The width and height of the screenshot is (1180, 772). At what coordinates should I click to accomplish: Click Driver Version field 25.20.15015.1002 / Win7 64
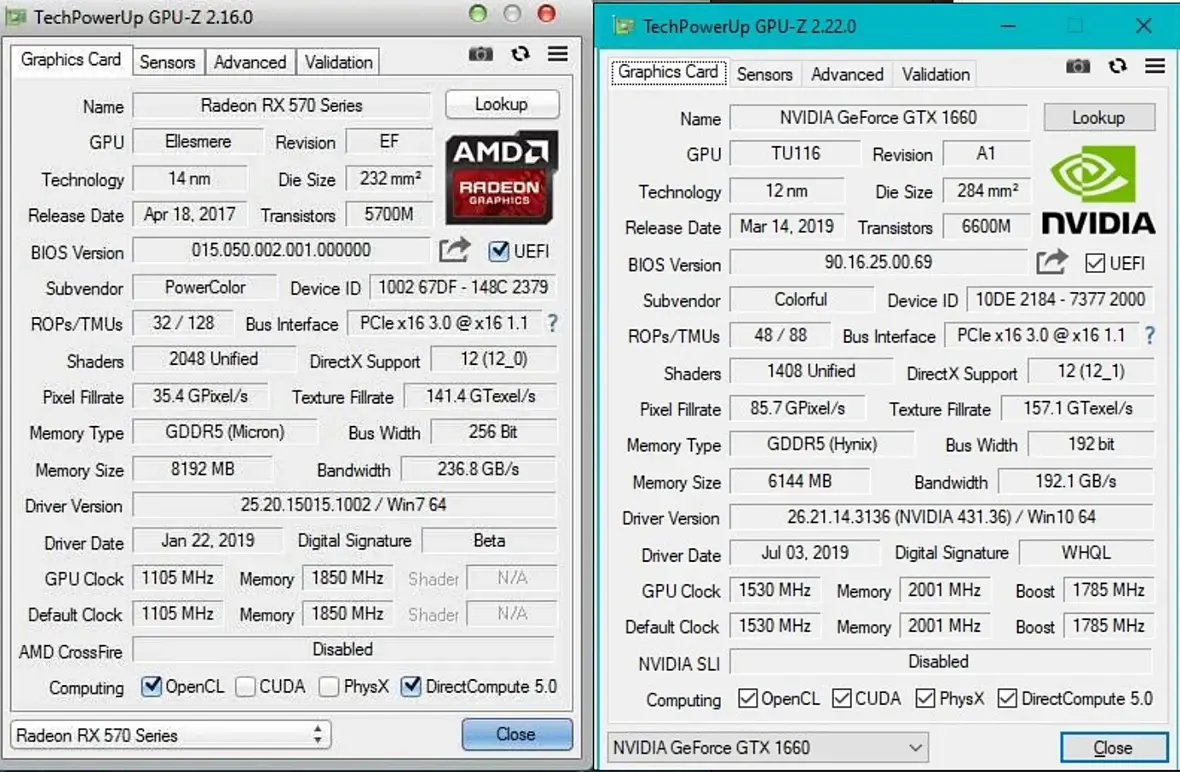344,504
